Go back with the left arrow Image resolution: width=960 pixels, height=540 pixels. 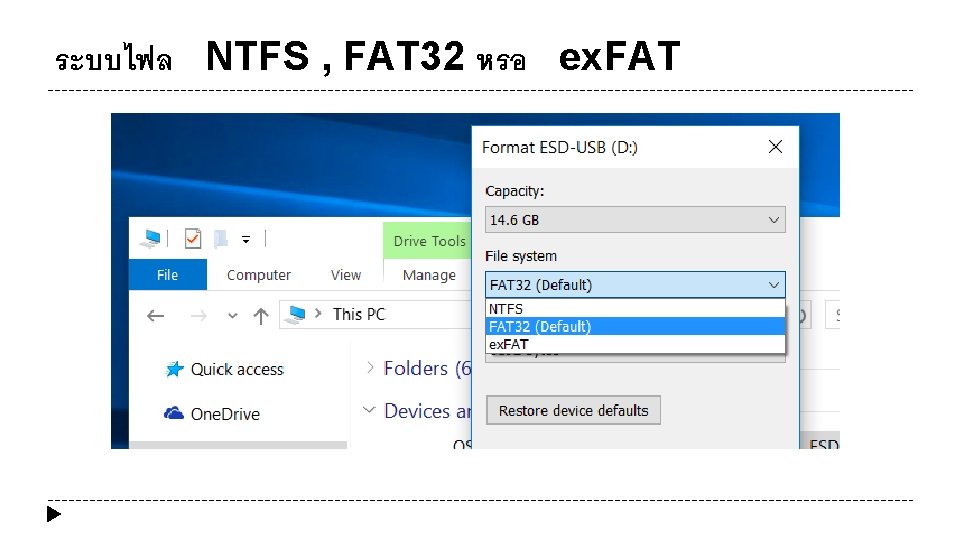(156, 315)
